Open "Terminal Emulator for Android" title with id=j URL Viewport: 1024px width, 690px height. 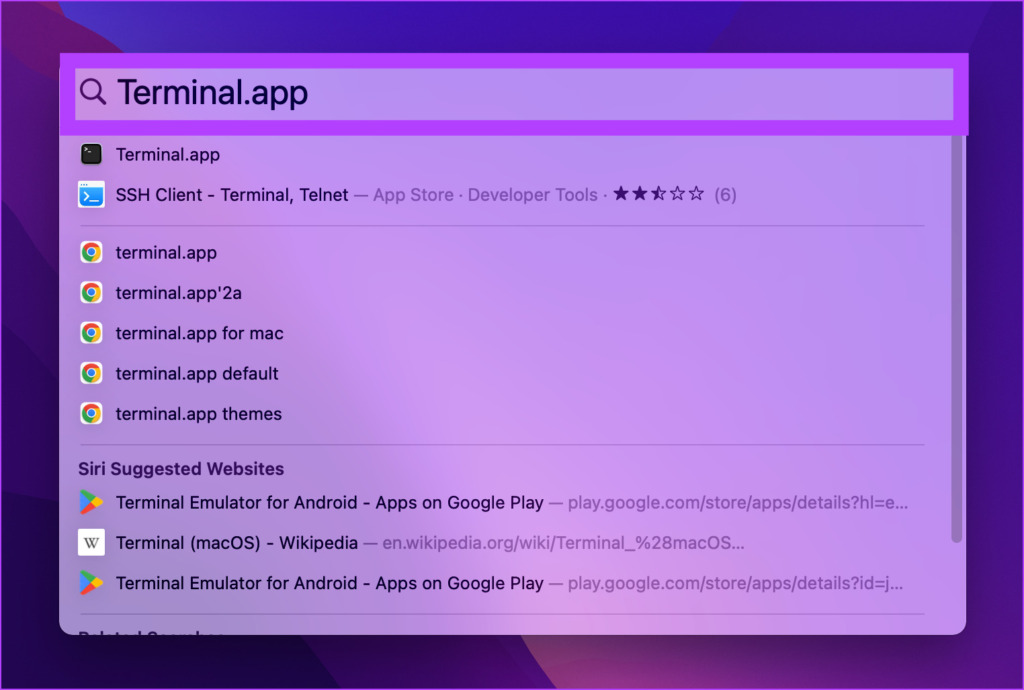pyautogui.click(x=330, y=583)
